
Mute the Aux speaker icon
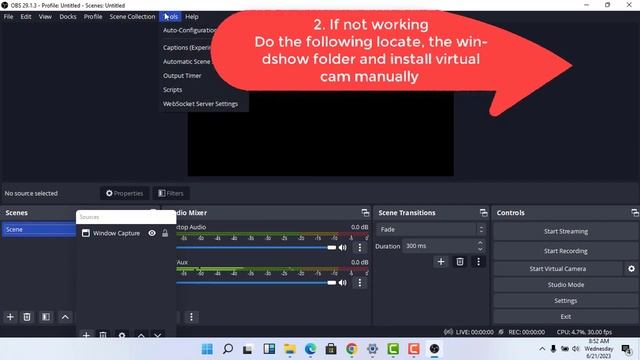click(342, 282)
